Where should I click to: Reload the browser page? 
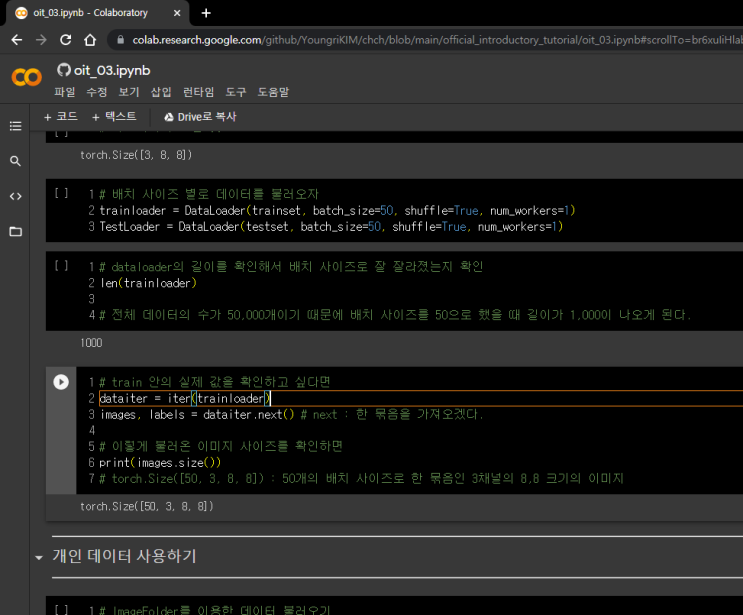66,40
